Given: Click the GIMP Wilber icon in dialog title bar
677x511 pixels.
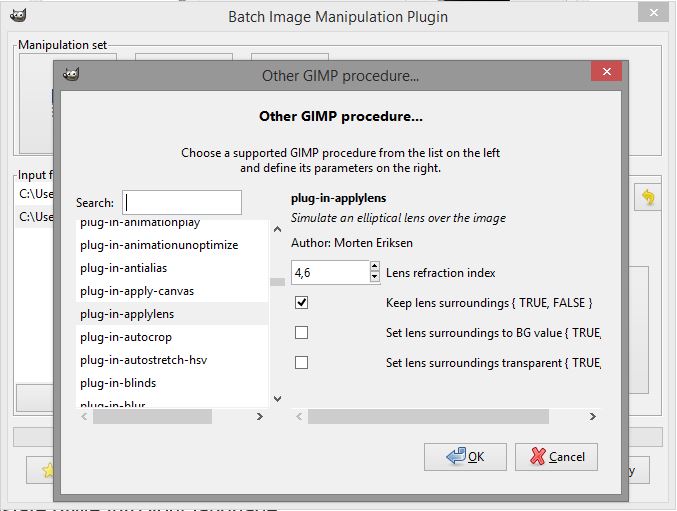Looking at the screenshot, I should [71, 74].
